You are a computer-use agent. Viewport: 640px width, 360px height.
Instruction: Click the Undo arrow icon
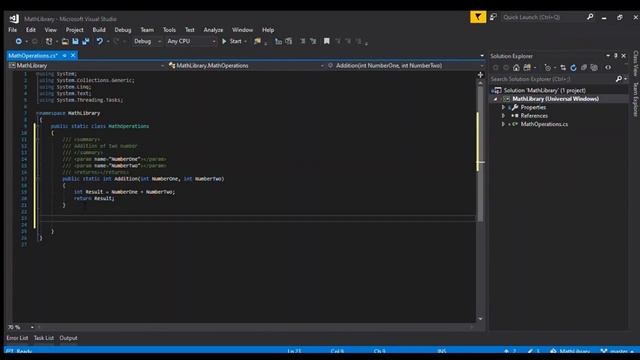100,41
